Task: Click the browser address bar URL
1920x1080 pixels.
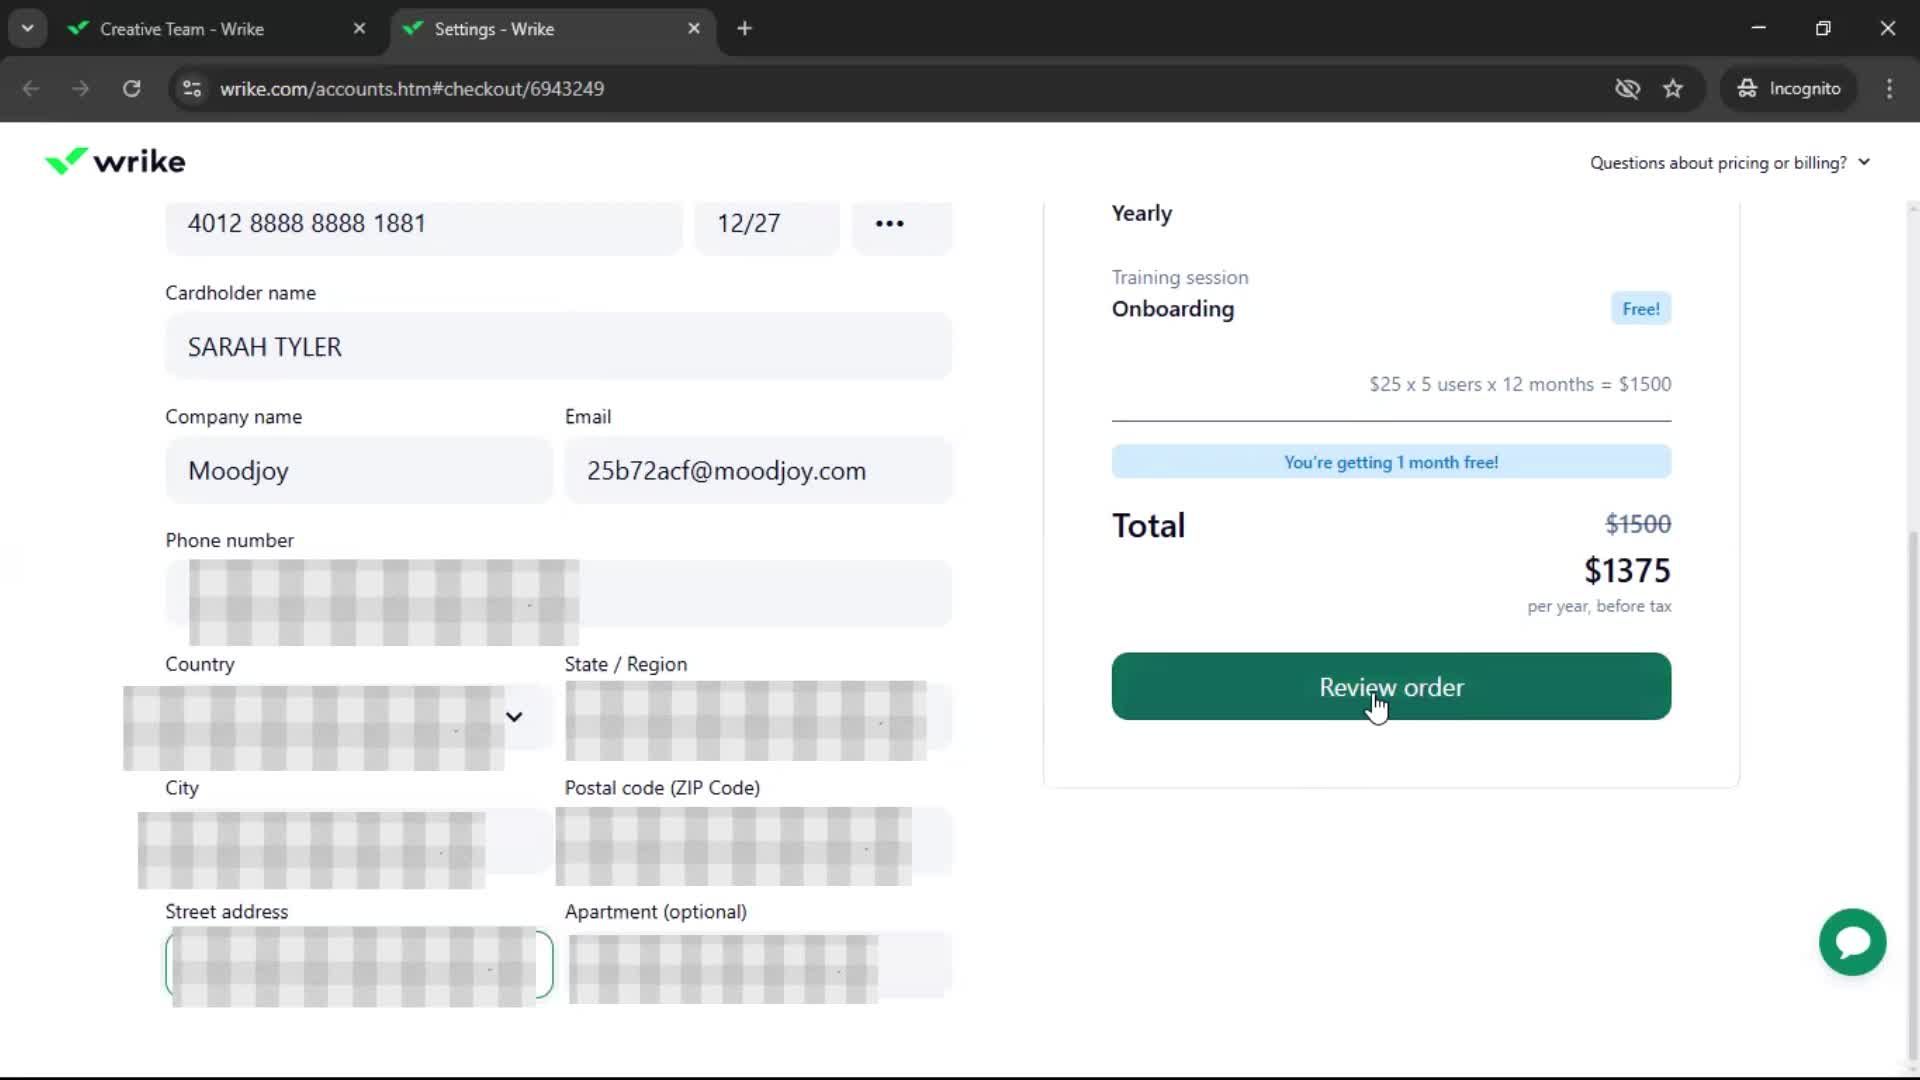Action: point(412,88)
